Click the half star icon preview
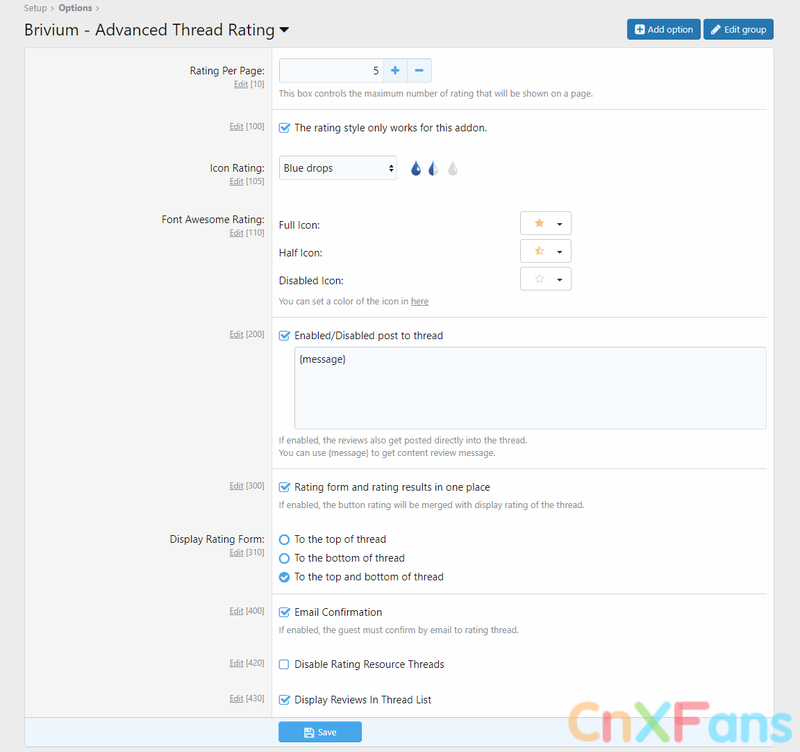This screenshot has width=800, height=752. point(539,250)
